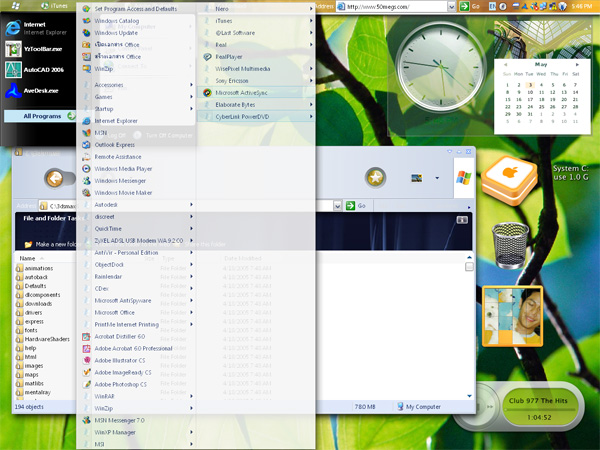Select the animations folder

point(34,268)
